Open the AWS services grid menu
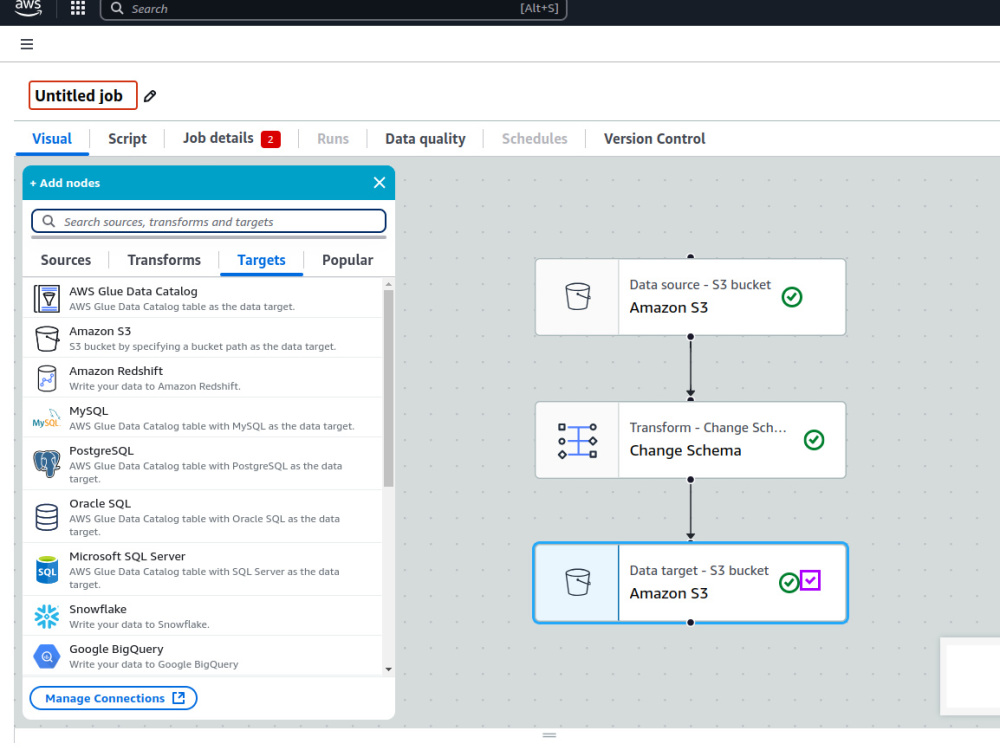This screenshot has width=1000, height=750. click(78, 8)
